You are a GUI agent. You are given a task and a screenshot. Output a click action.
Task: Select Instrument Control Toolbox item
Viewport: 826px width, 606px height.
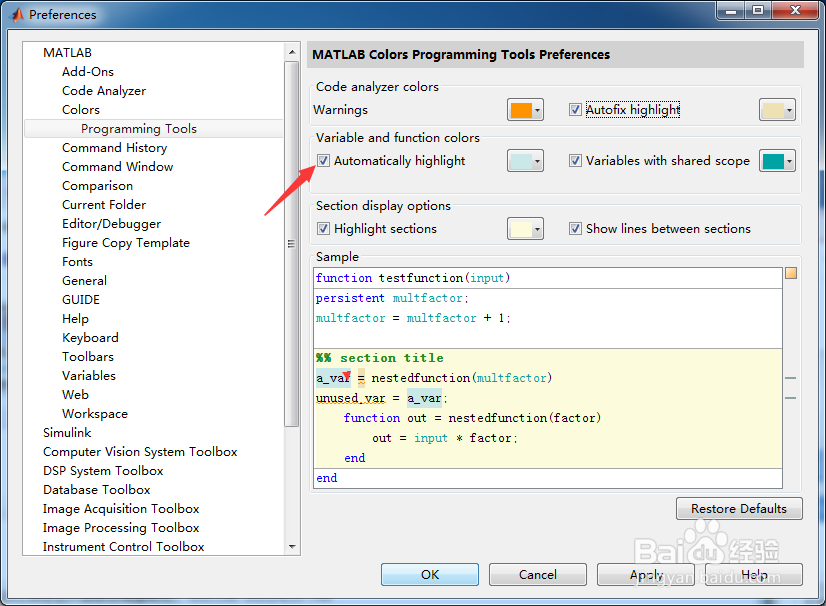click(123, 546)
